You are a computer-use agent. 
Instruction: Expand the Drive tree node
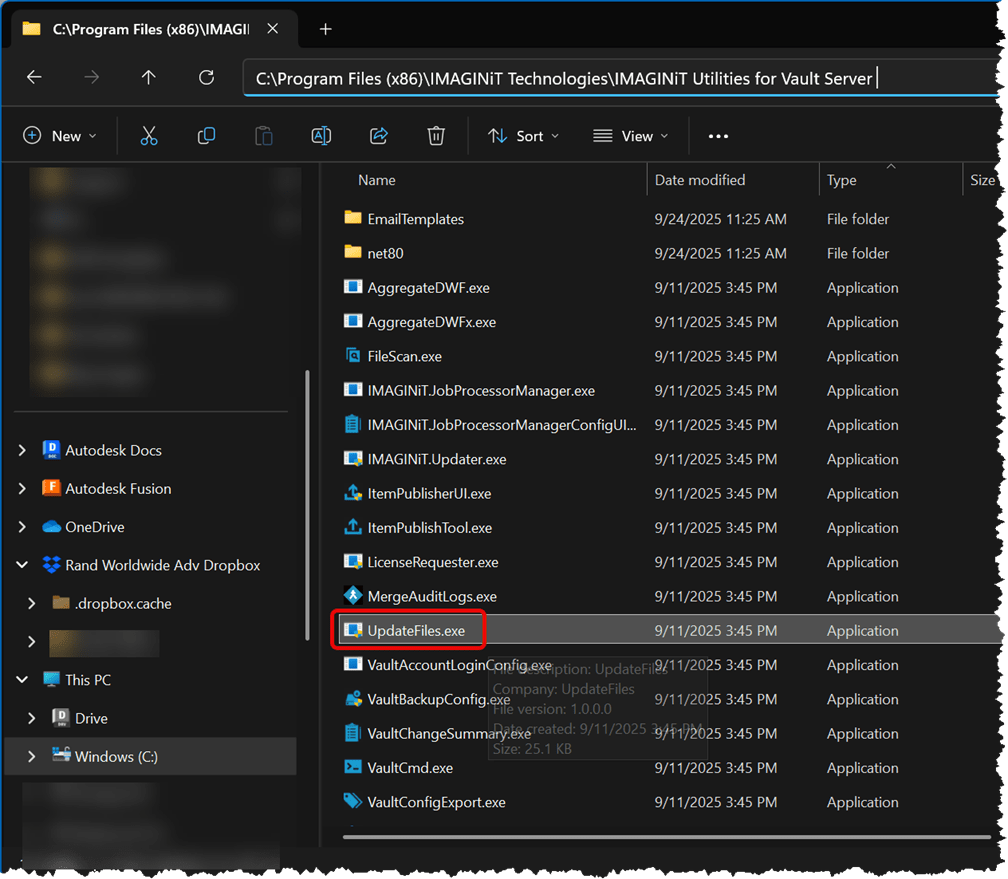coord(32,718)
